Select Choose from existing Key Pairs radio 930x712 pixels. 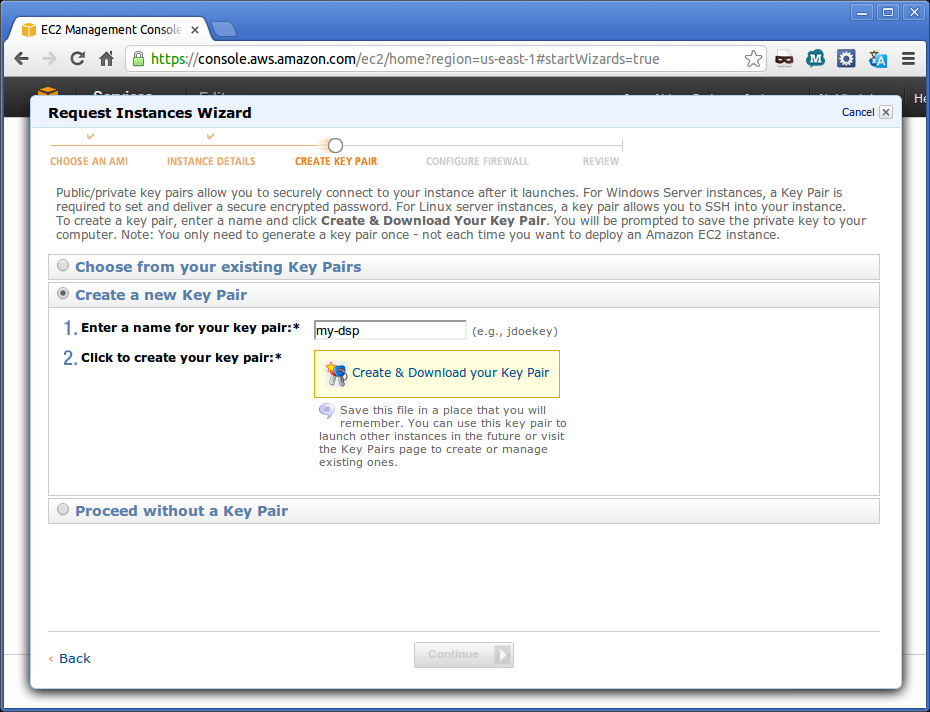click(x=63, y=265)
